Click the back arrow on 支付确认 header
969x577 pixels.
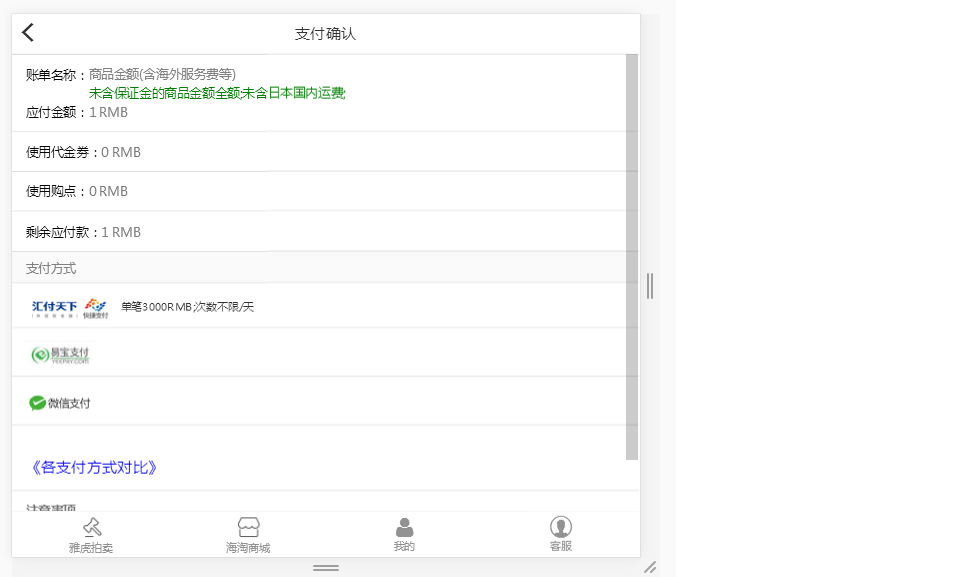[27, 32]
